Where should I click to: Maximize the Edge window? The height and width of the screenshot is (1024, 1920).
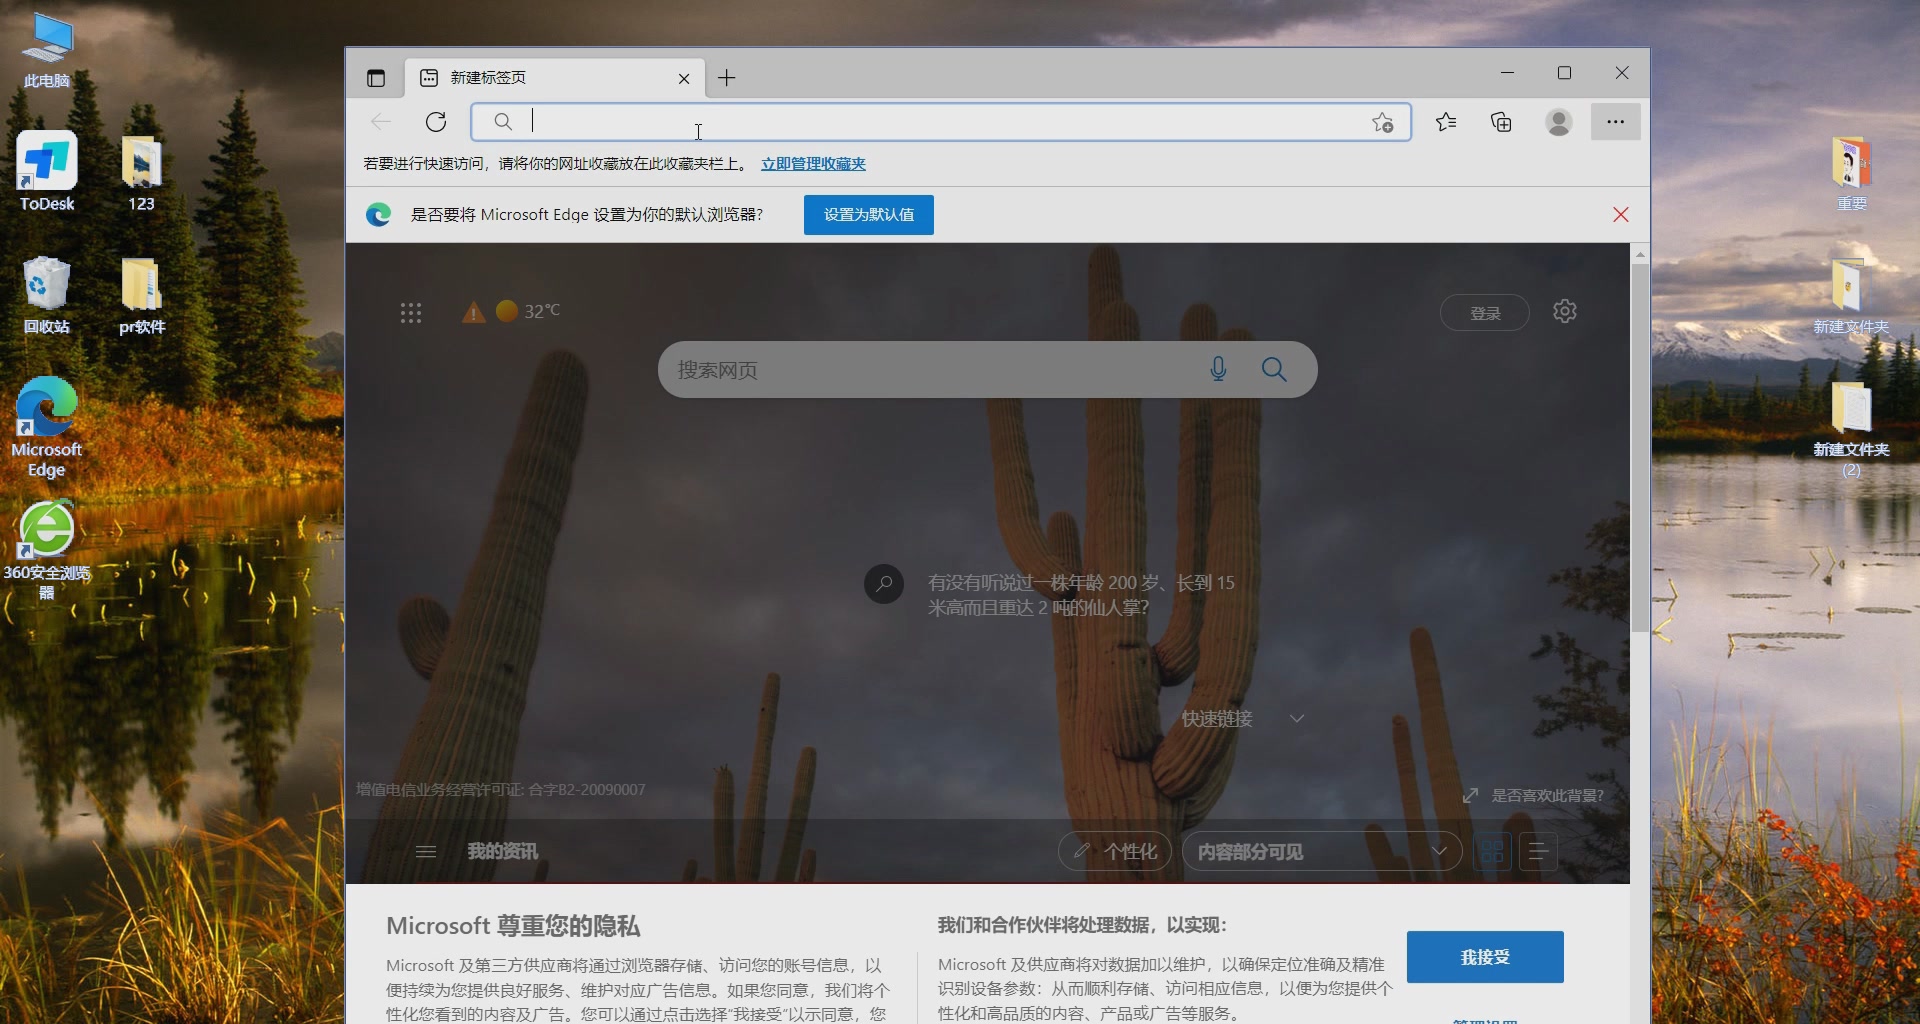coord(1565,73)
